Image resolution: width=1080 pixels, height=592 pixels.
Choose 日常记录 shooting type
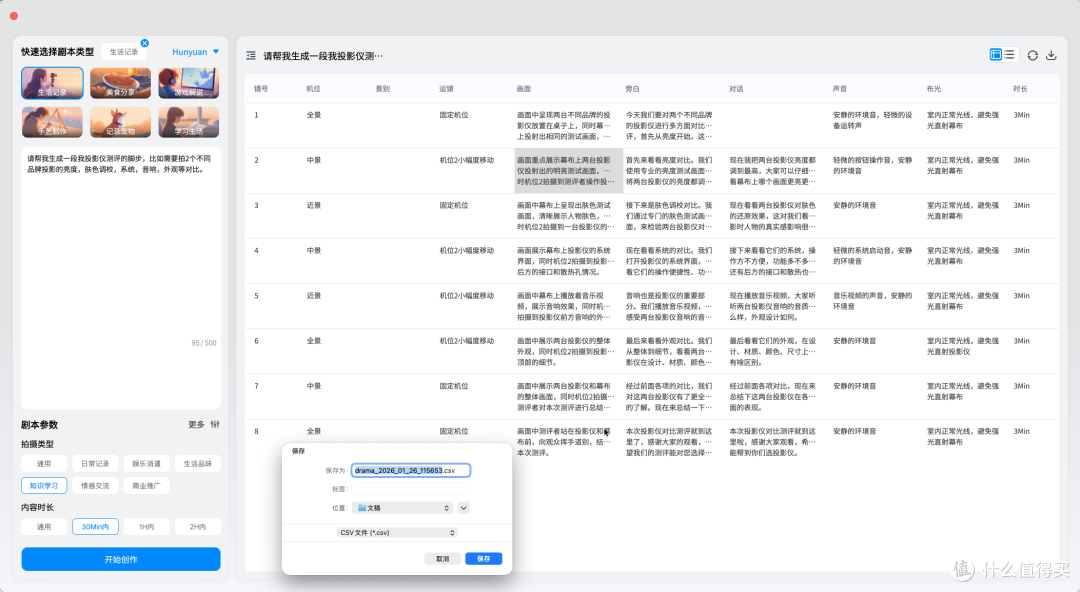pos(95,464)
